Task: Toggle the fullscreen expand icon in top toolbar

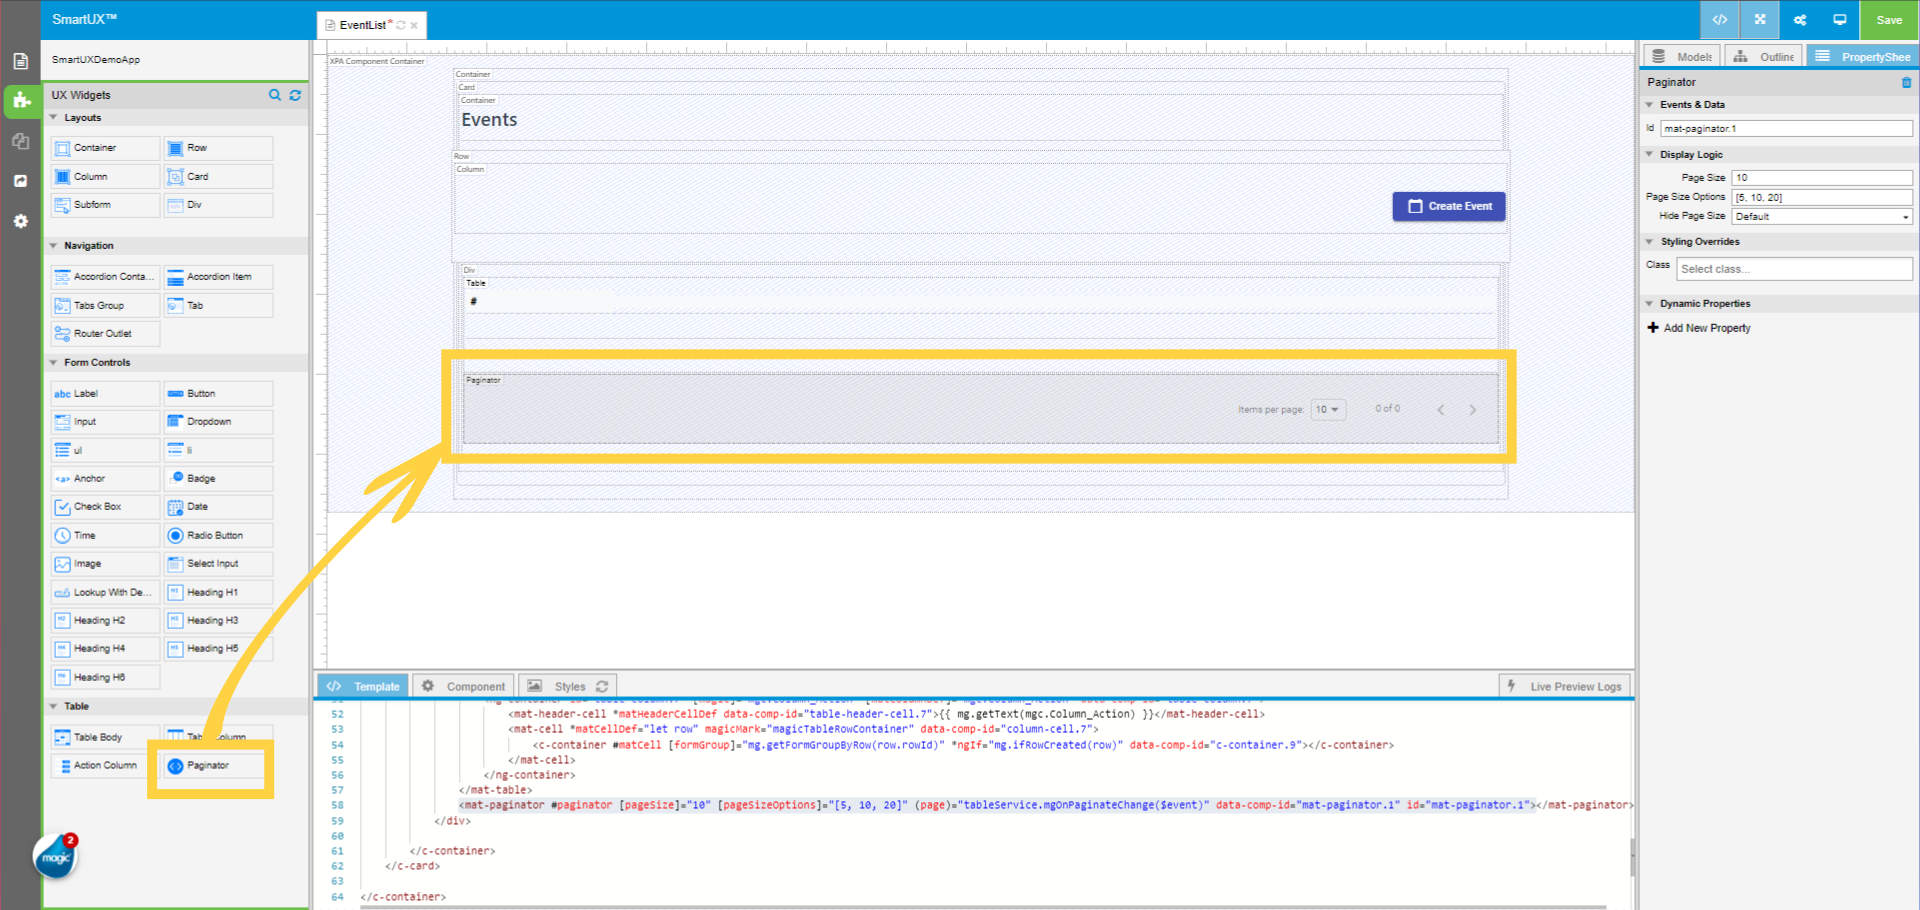Action: tap(1760, 20)
